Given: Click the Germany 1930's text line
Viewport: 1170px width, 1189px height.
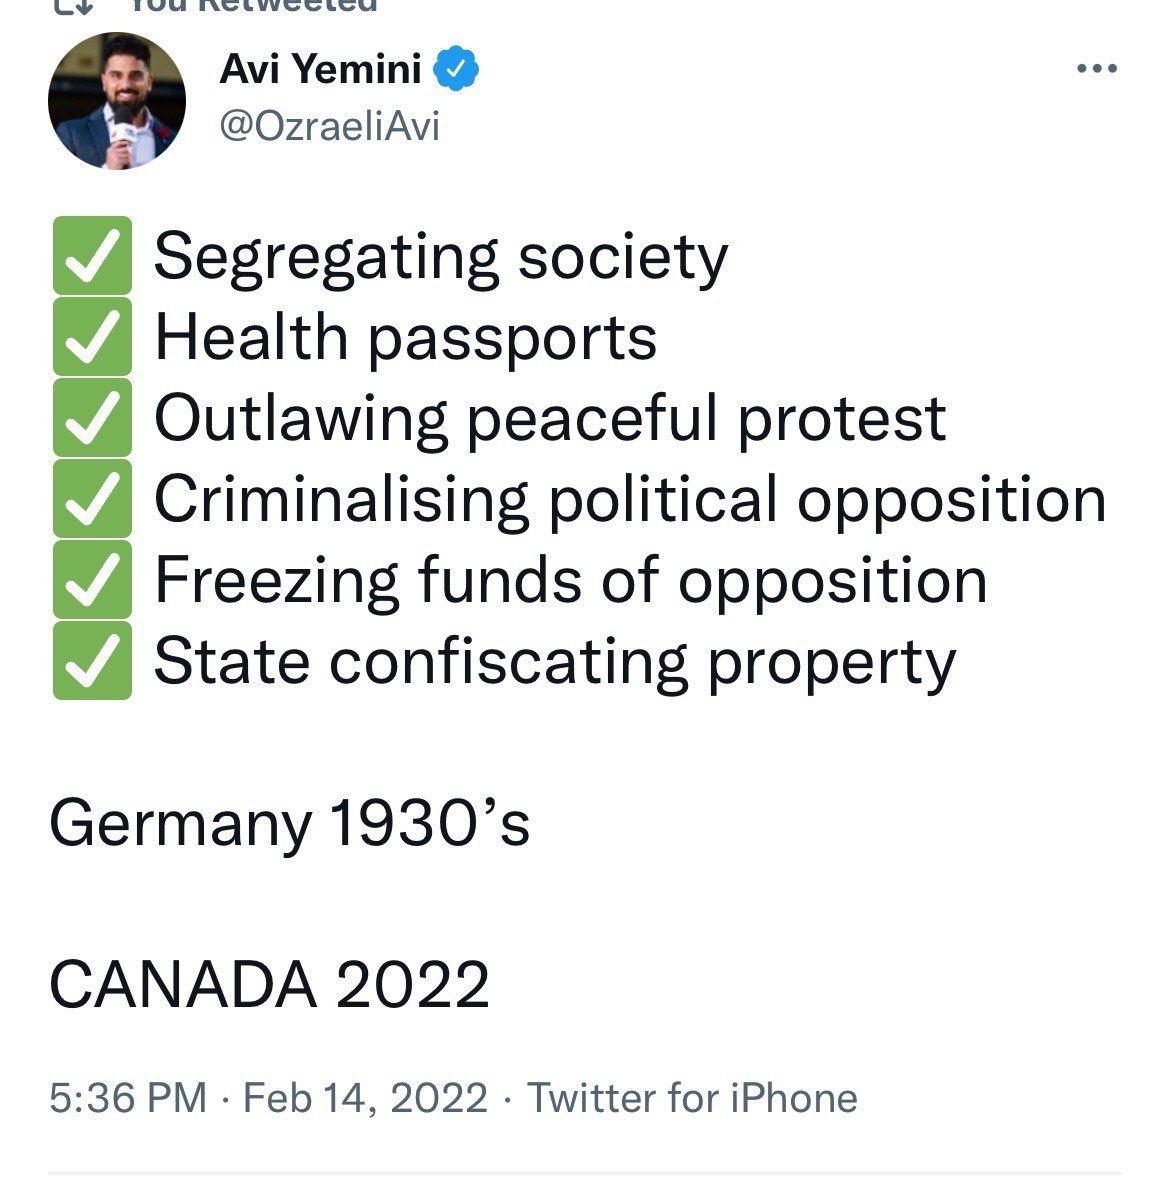Looking at the screenshot, I should click(289, 824).
